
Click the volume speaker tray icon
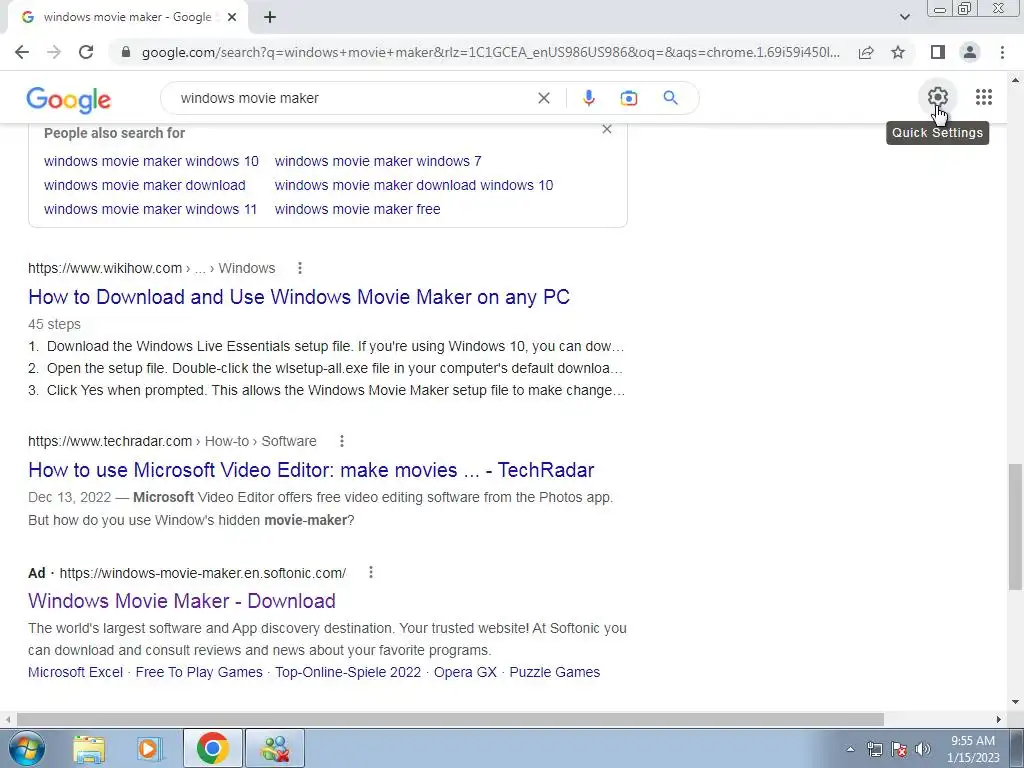922,749
